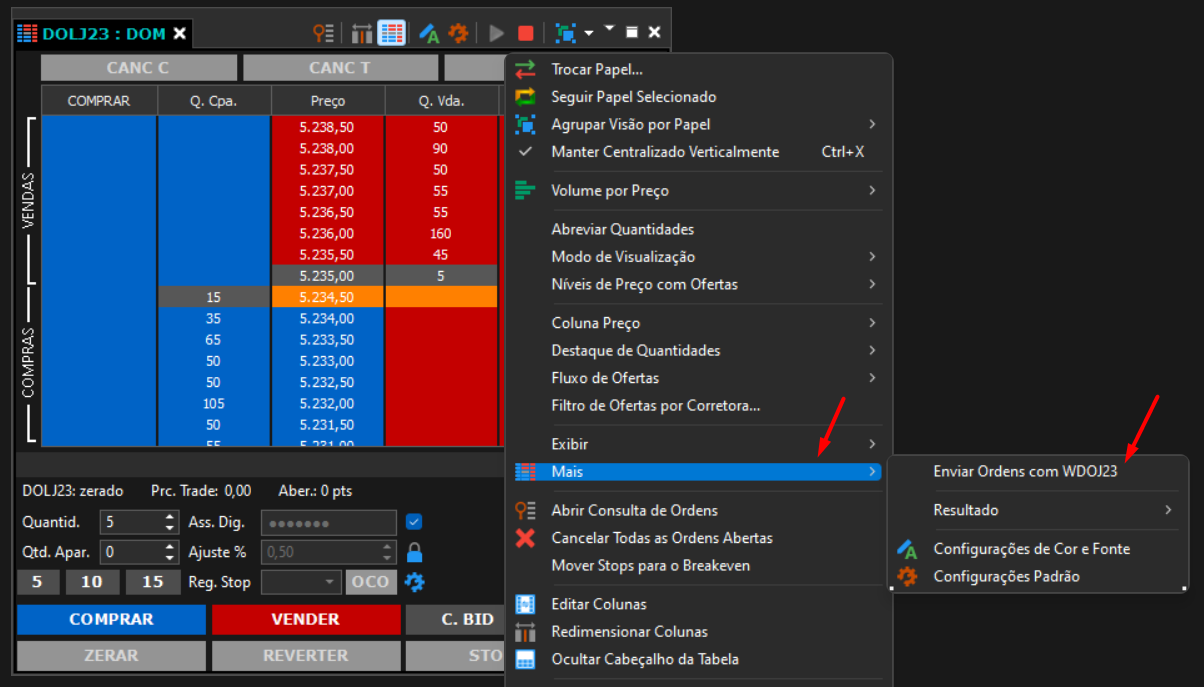
Task: Set quantity with the 10 preset button
Action: coord(92,582)
